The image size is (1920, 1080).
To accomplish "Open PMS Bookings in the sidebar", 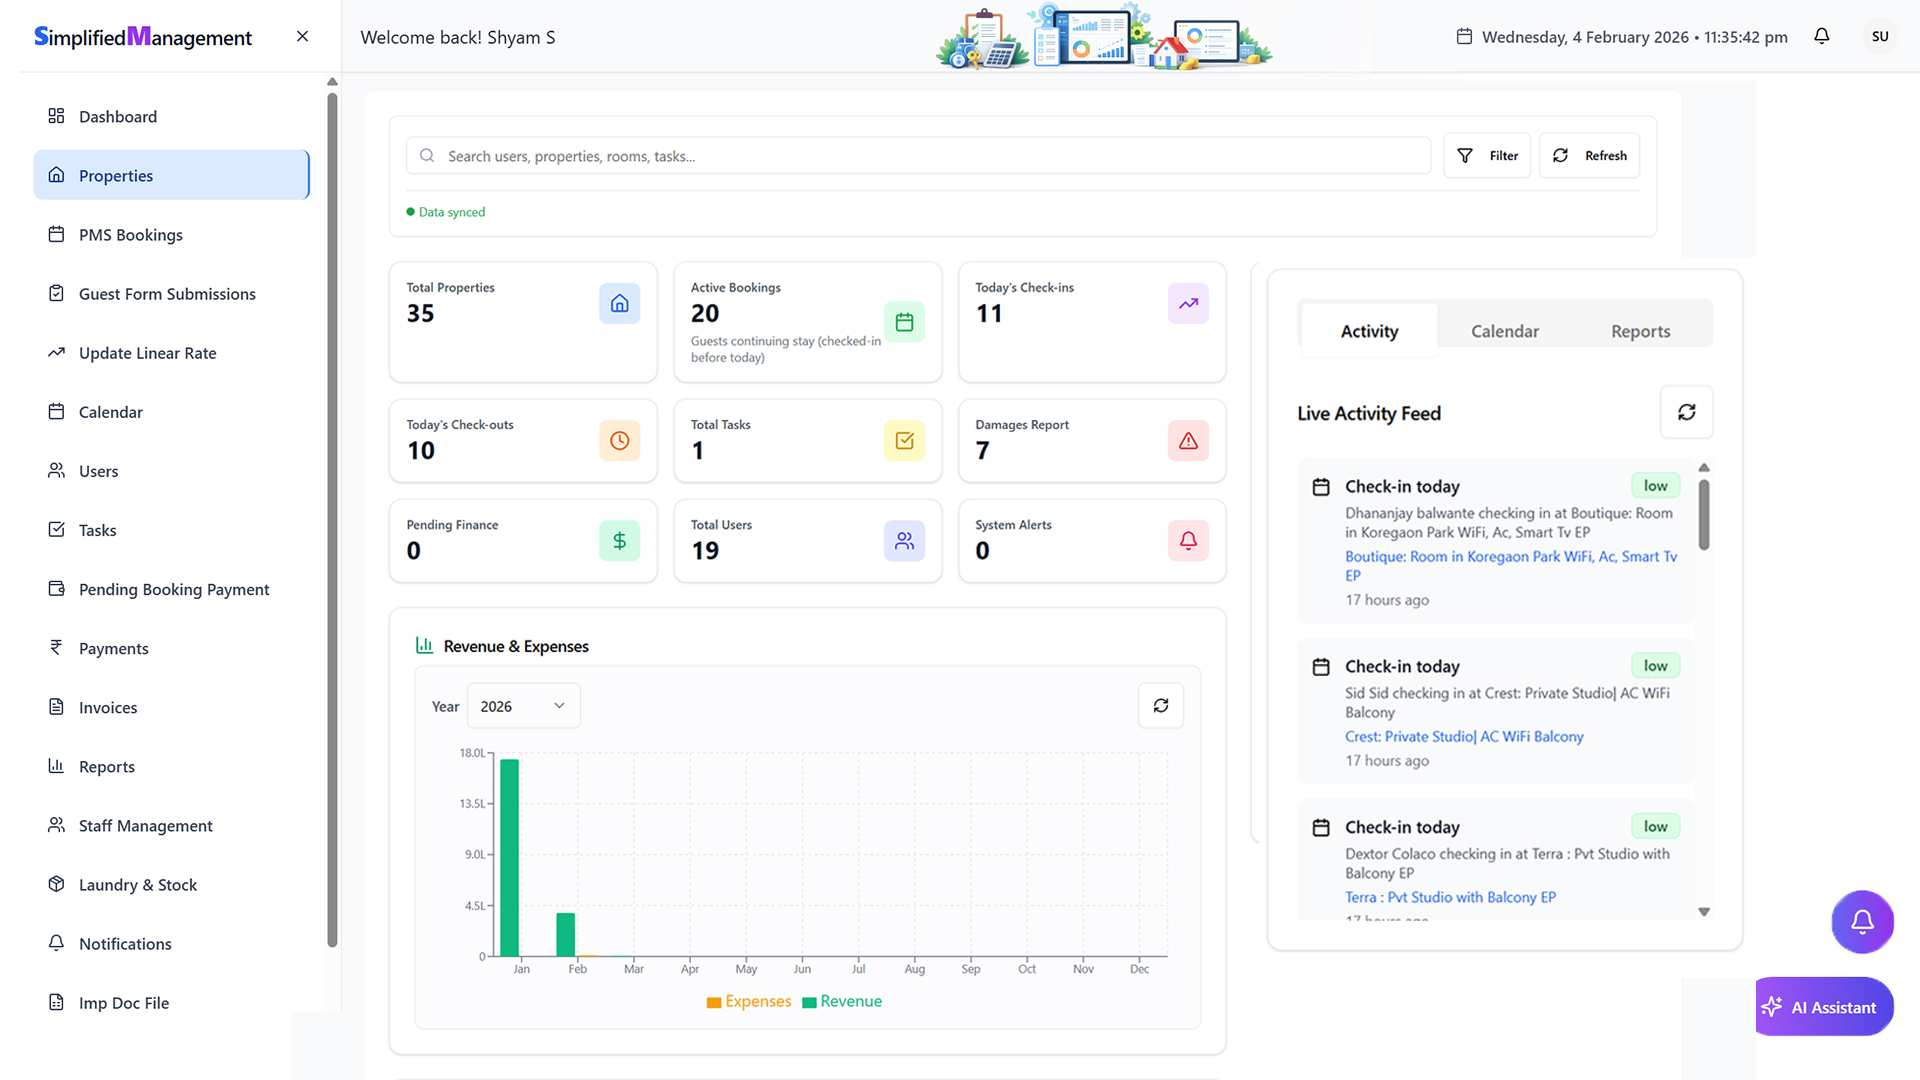I will point(131,235).
